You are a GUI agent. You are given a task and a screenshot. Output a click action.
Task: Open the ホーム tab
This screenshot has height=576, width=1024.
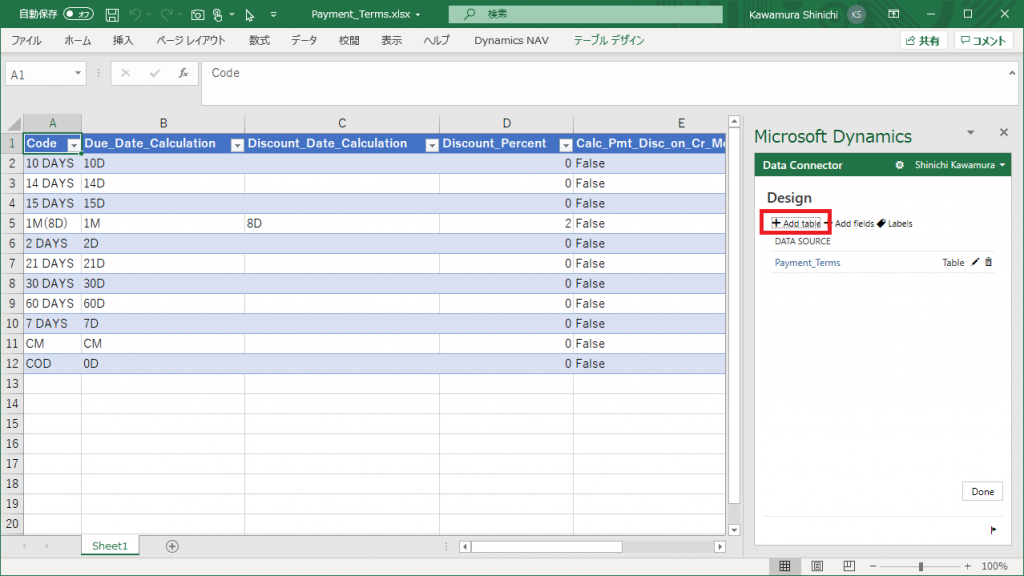click(78, 40)
